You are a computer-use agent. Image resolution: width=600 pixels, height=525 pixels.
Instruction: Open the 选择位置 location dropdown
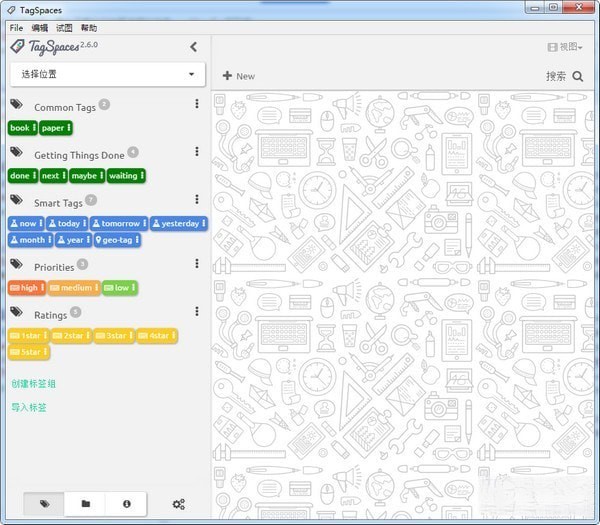coord(107,75)
